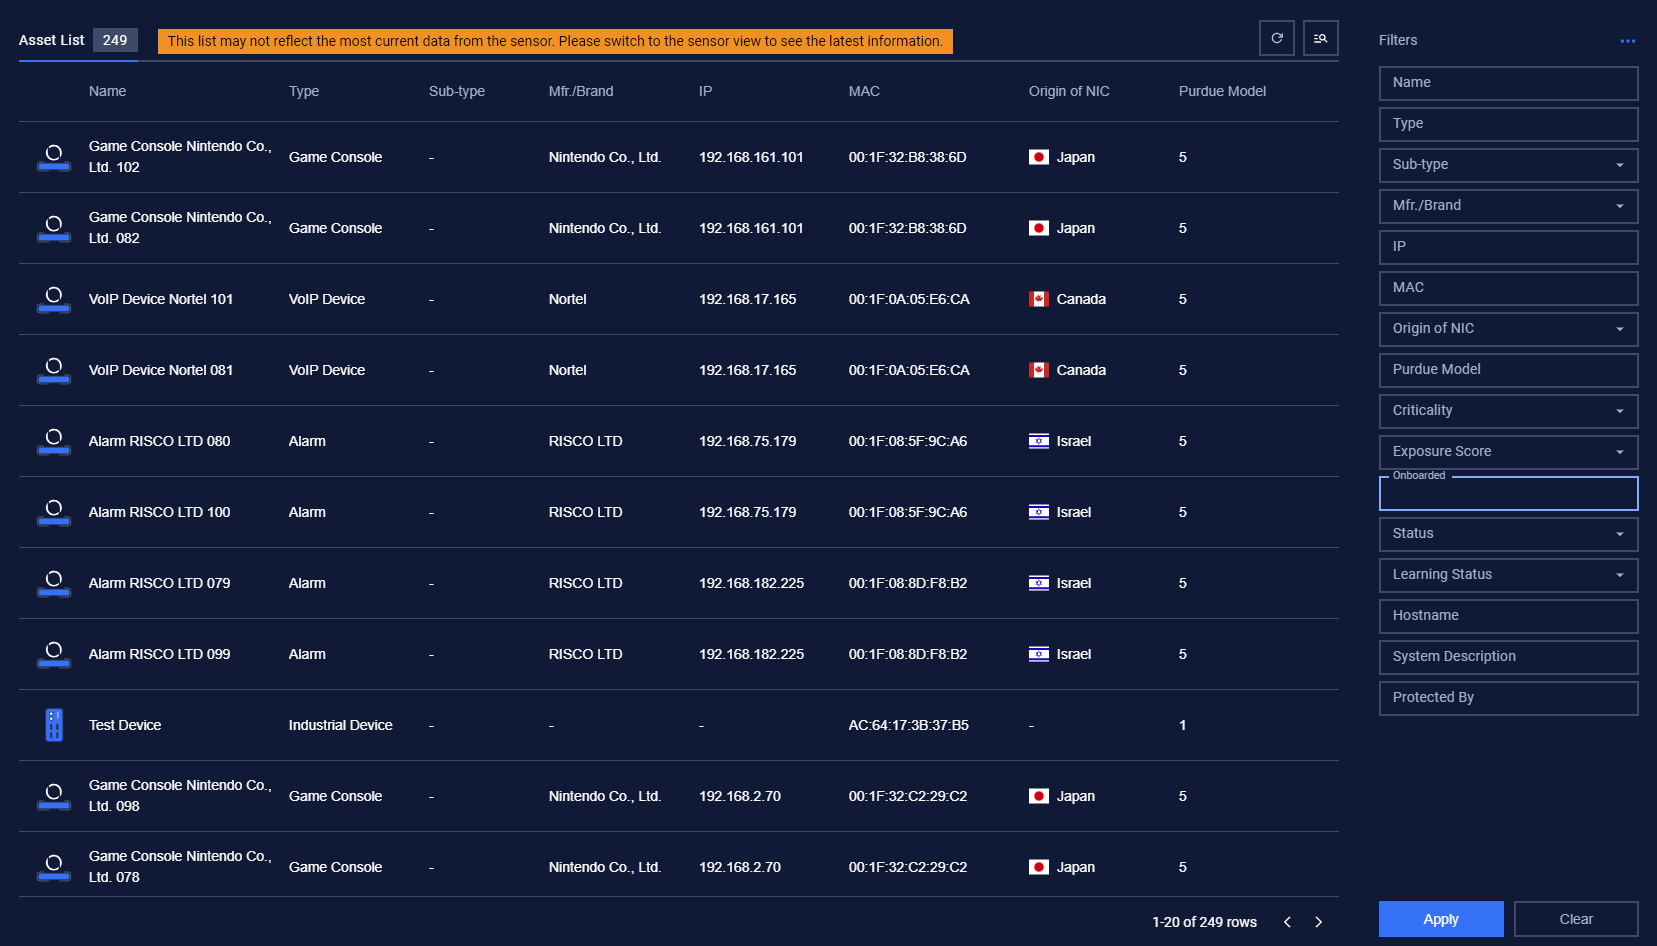Click device icon for Alarm RISCO LTD 079
The height and width of the screenshot is (946, 1657).
[x=54, y=583]
